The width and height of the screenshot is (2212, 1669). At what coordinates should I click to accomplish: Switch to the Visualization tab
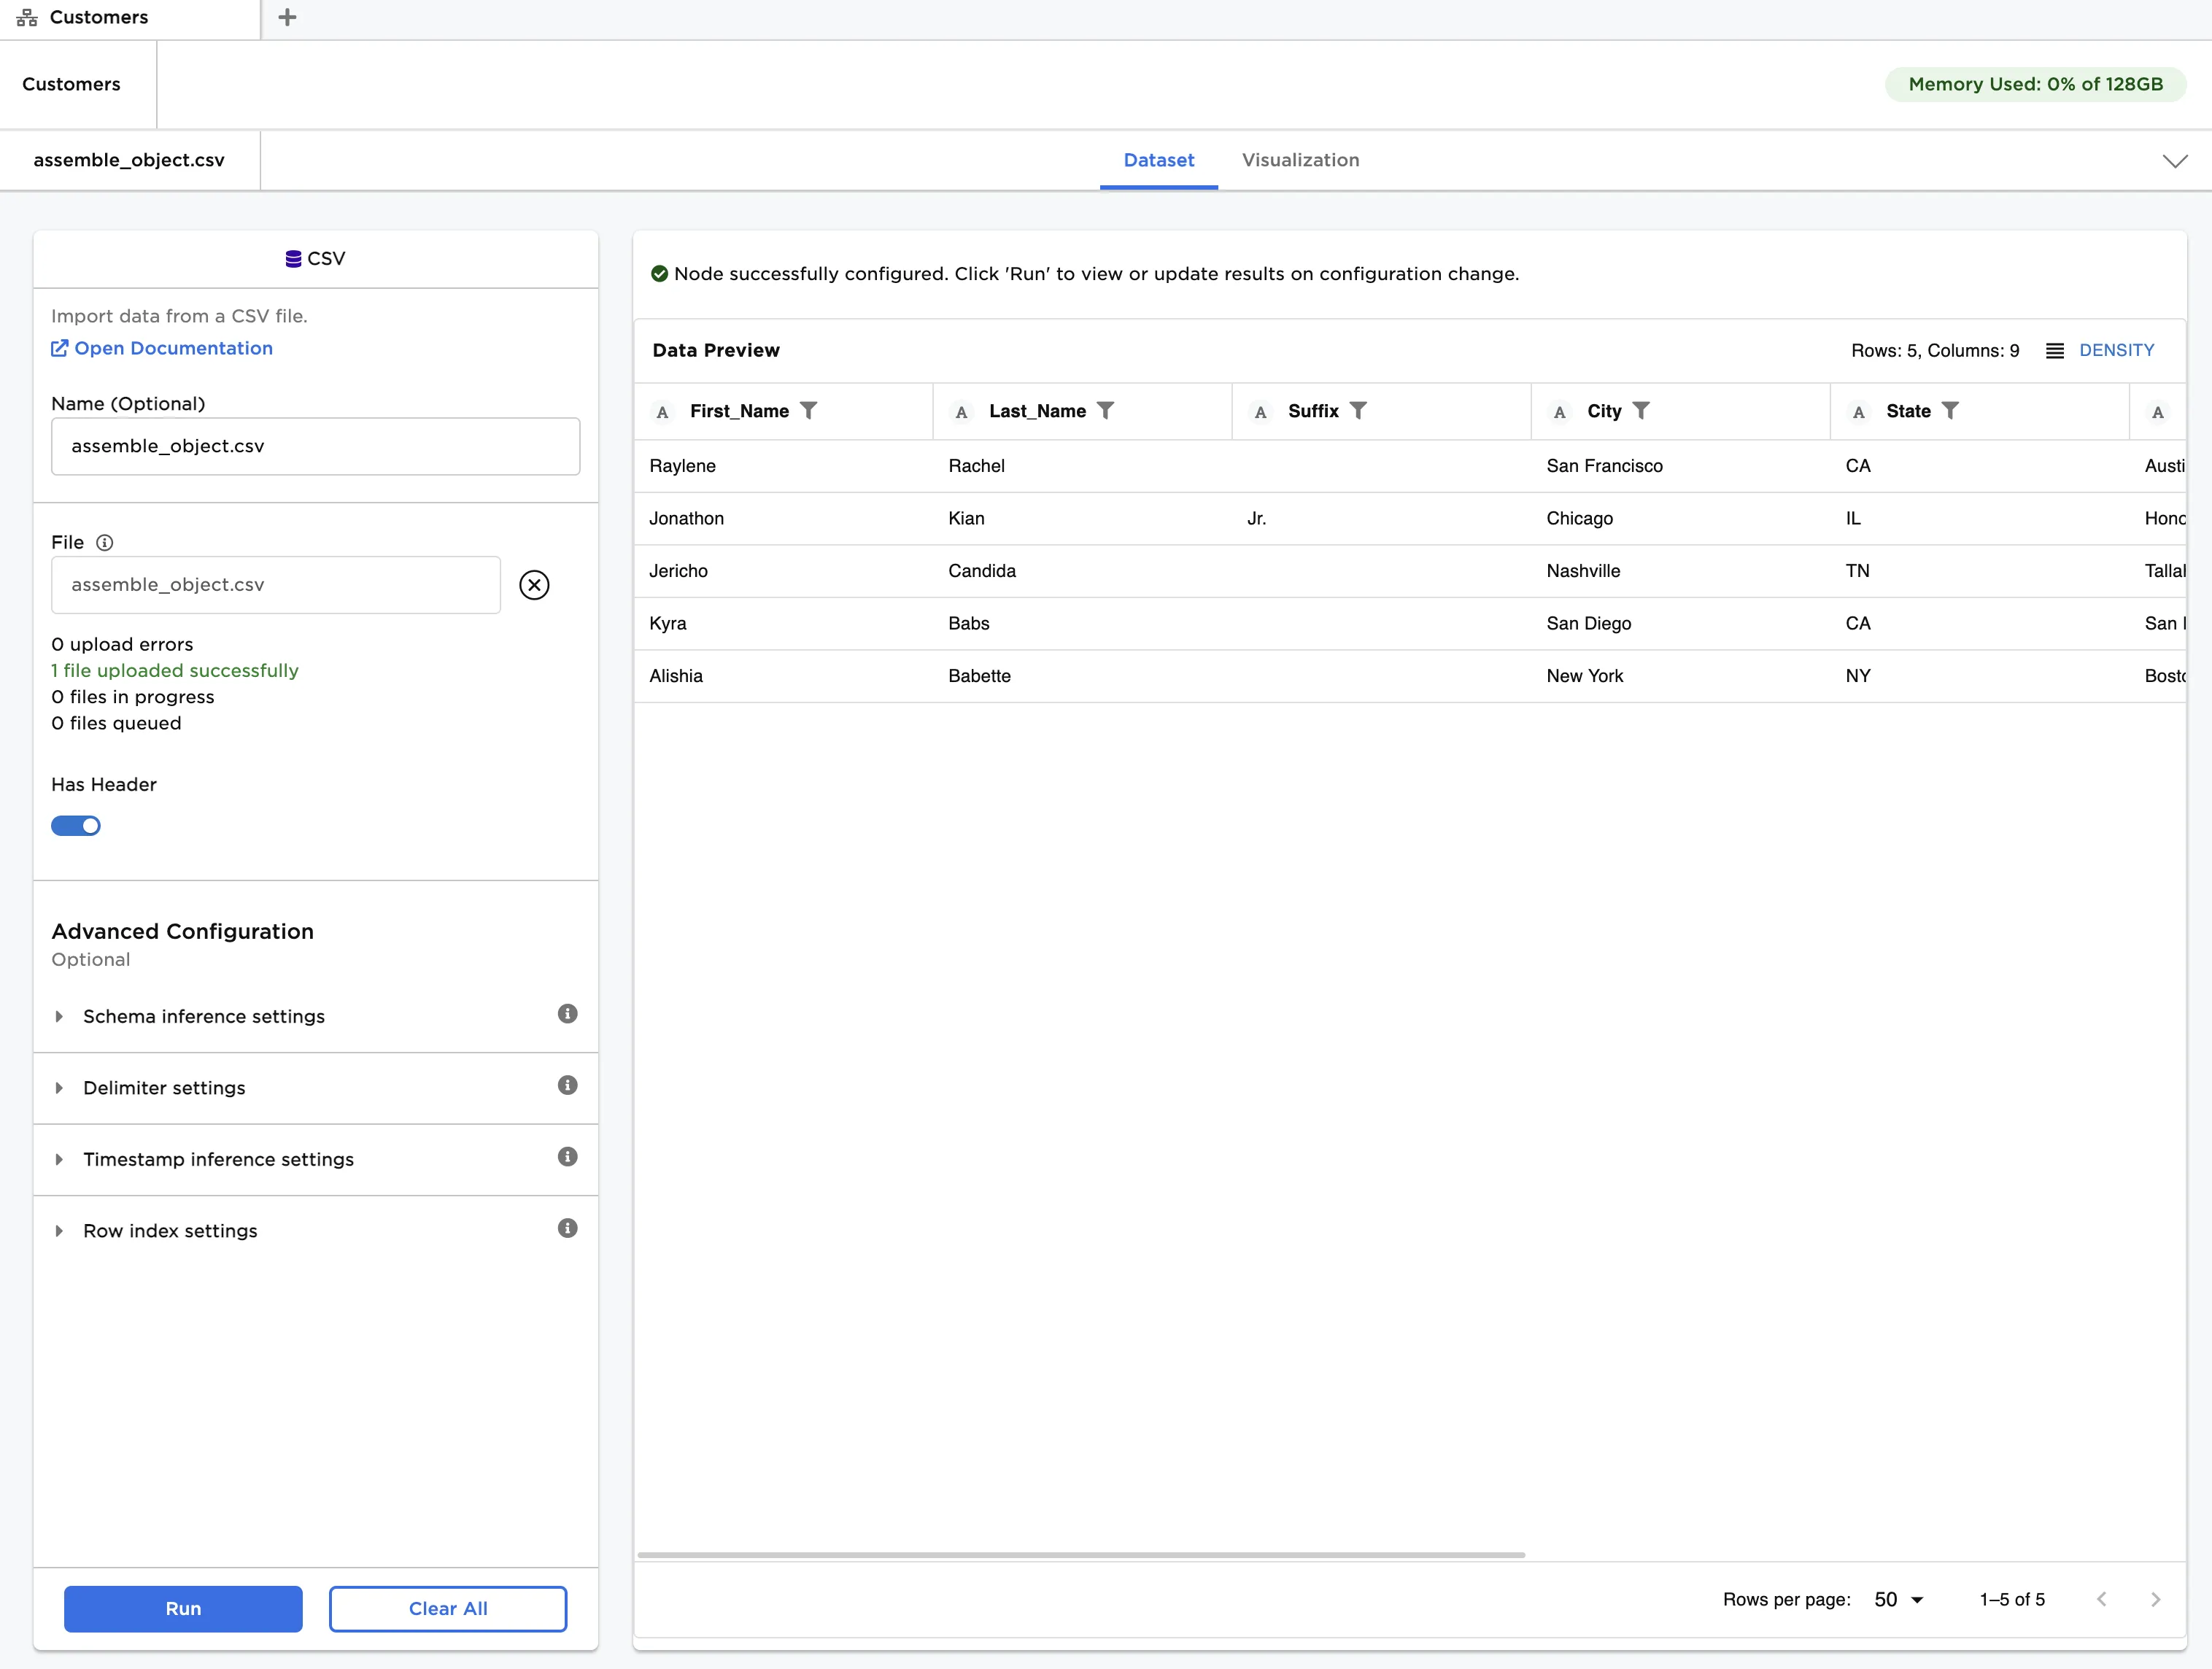coord(1300,160)
